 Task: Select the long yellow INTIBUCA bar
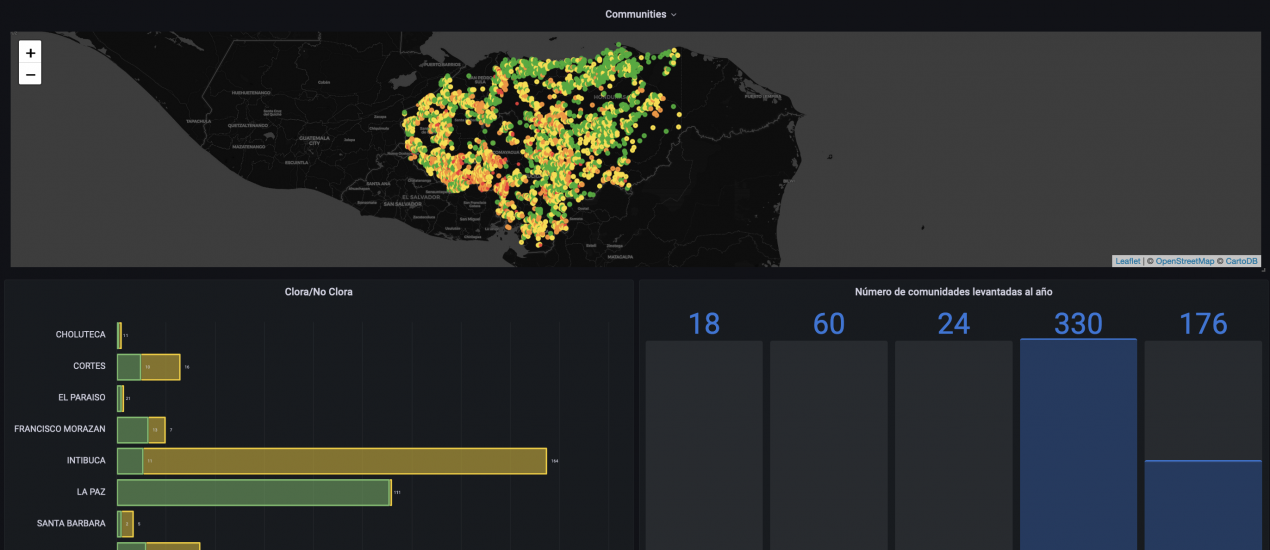point(345,461)
